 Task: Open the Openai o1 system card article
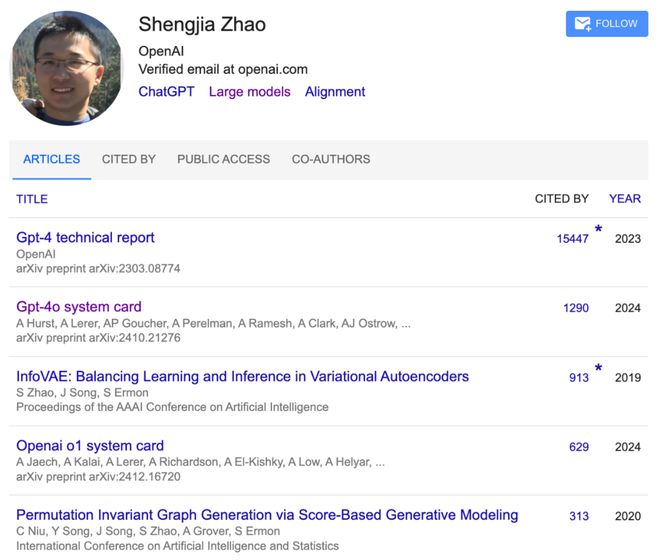coord(90,446)
